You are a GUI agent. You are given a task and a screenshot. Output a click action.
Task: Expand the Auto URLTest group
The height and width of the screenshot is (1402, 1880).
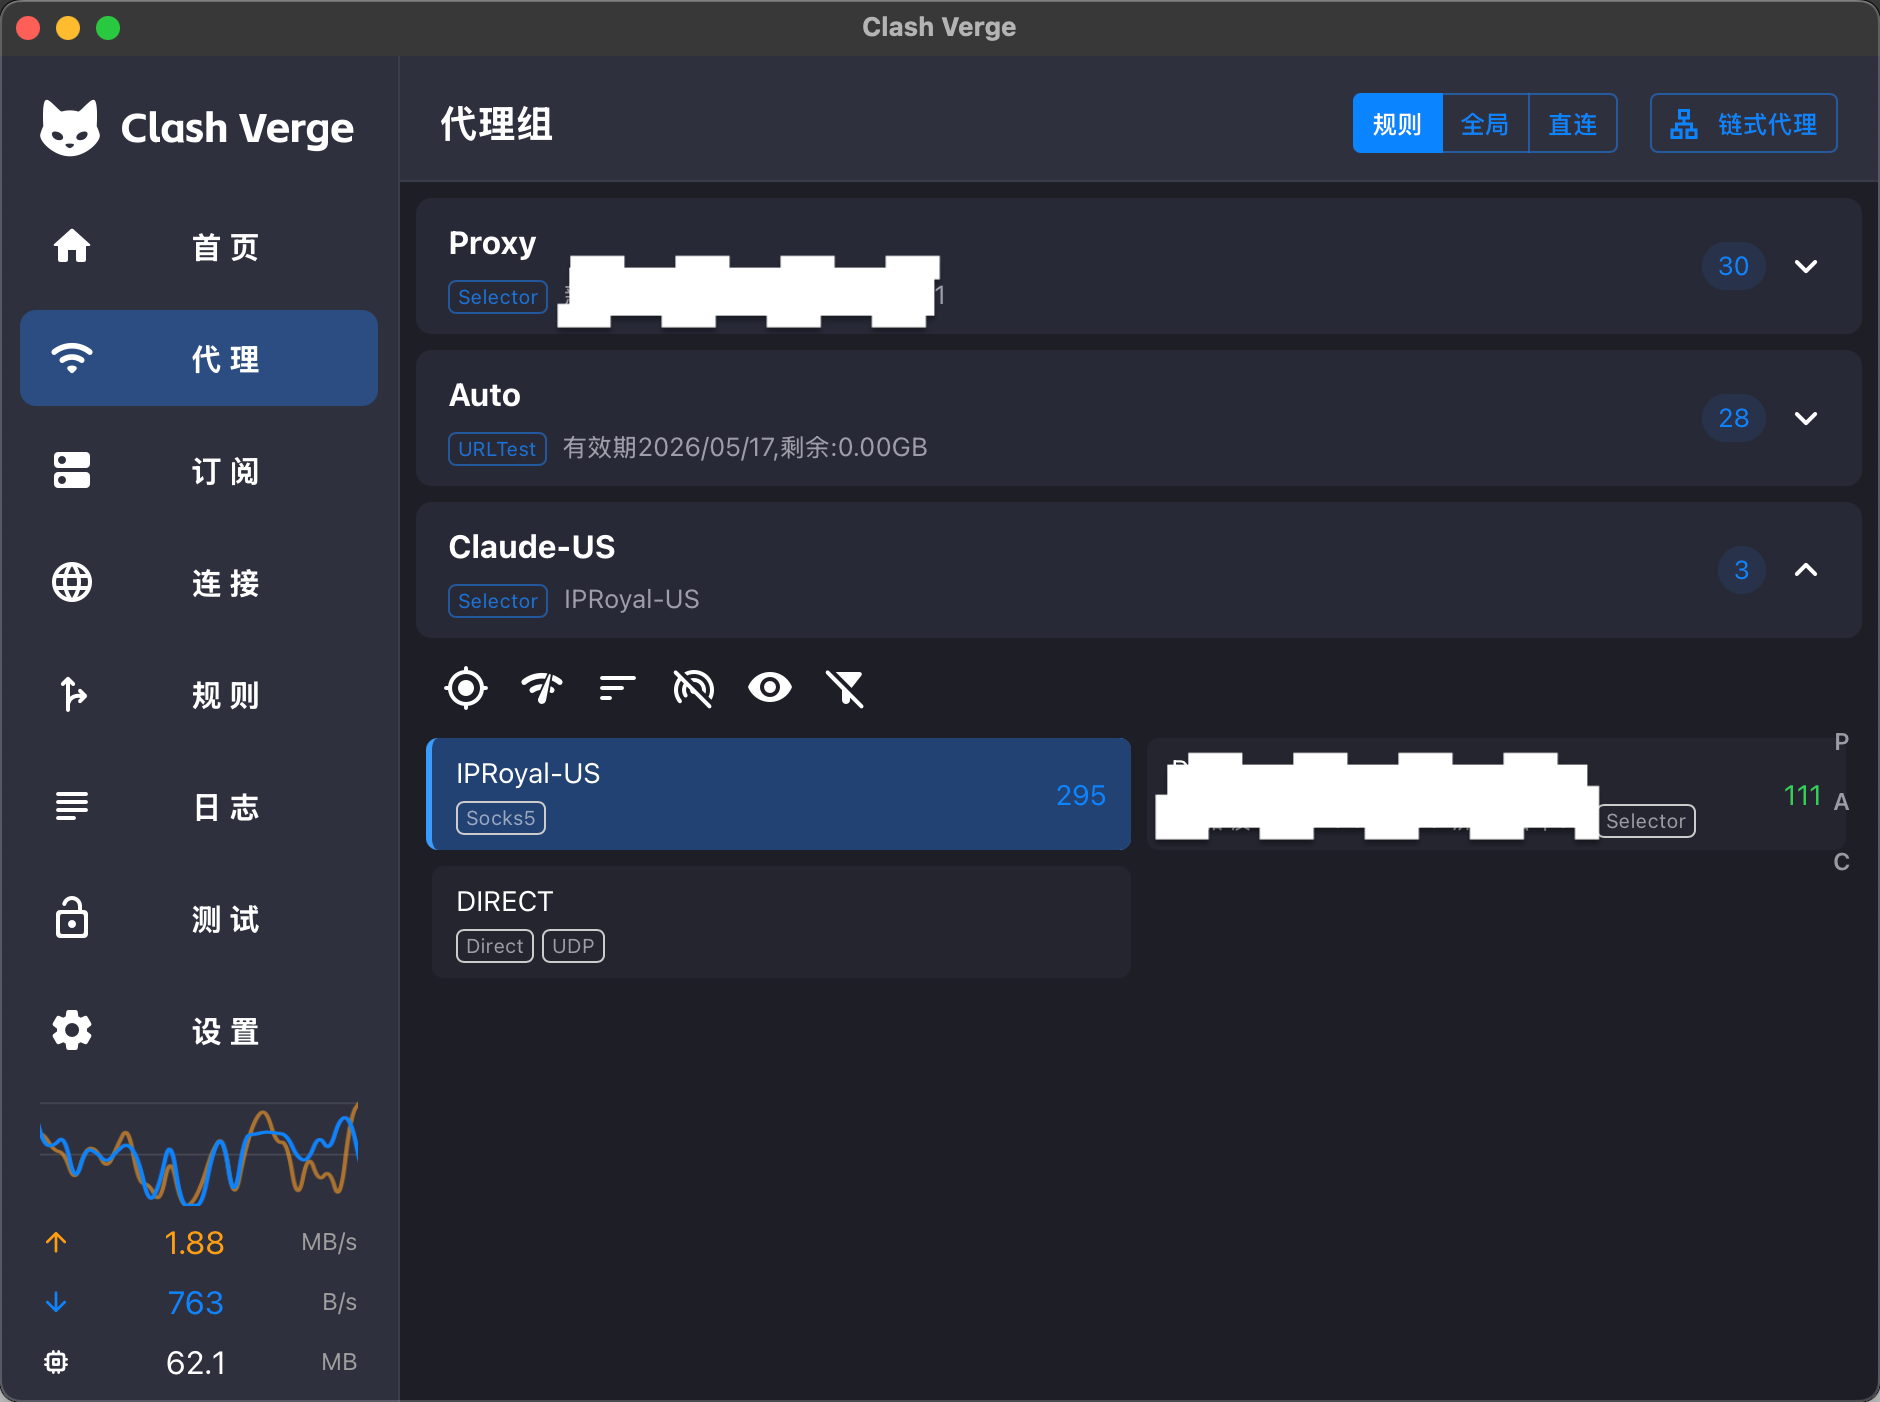tap(1806, 418)
